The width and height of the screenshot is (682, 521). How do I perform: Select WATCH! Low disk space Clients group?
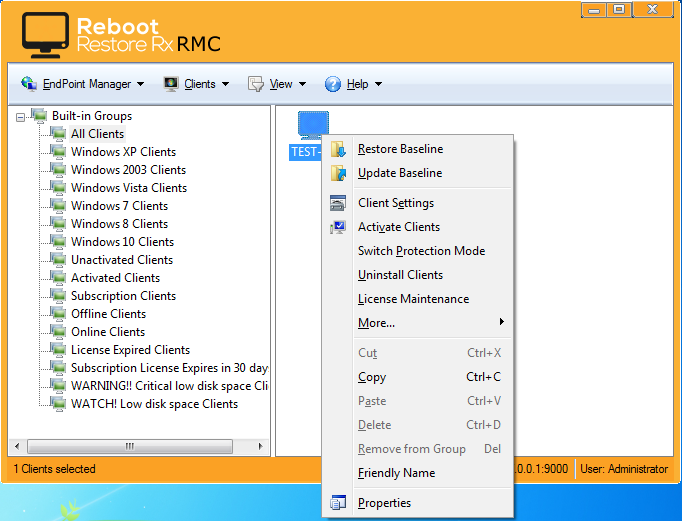(x=154, y=404)
